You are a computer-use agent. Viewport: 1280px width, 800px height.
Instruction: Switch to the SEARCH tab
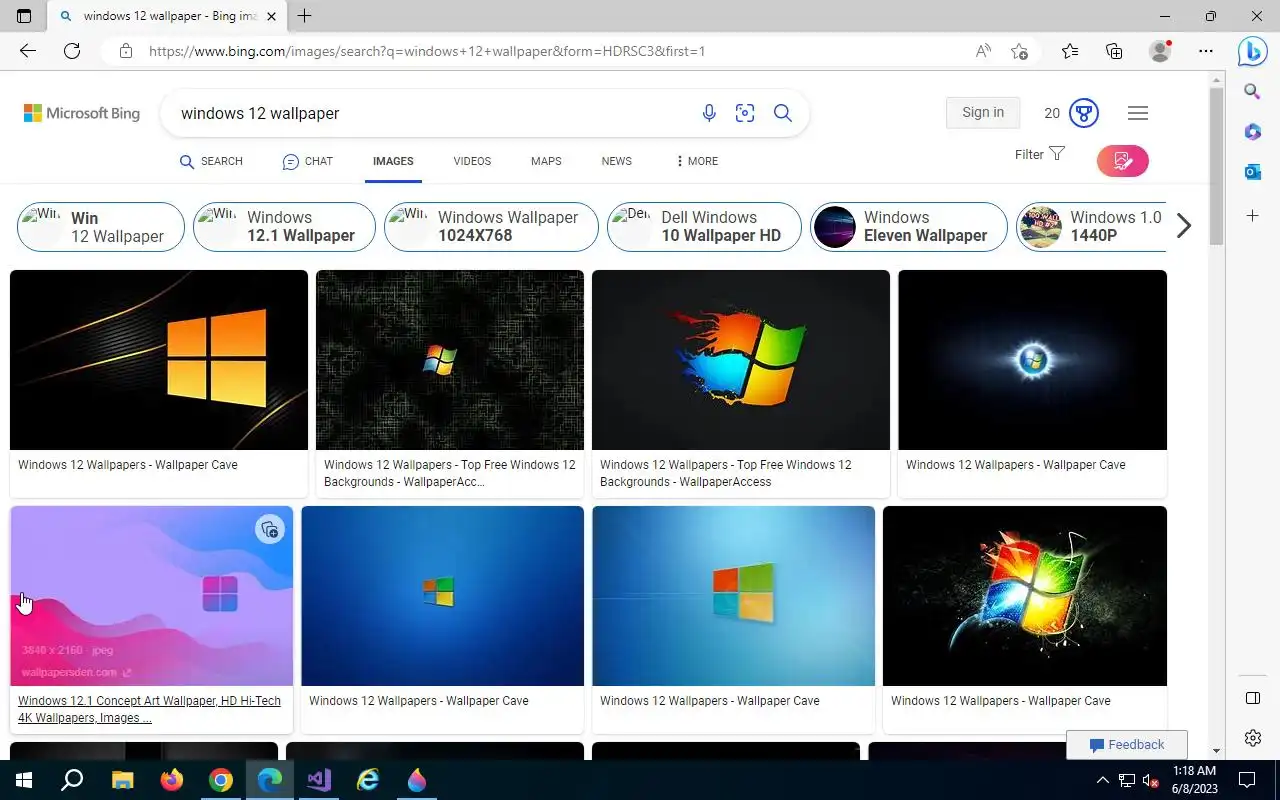click(x=211, y=161)
